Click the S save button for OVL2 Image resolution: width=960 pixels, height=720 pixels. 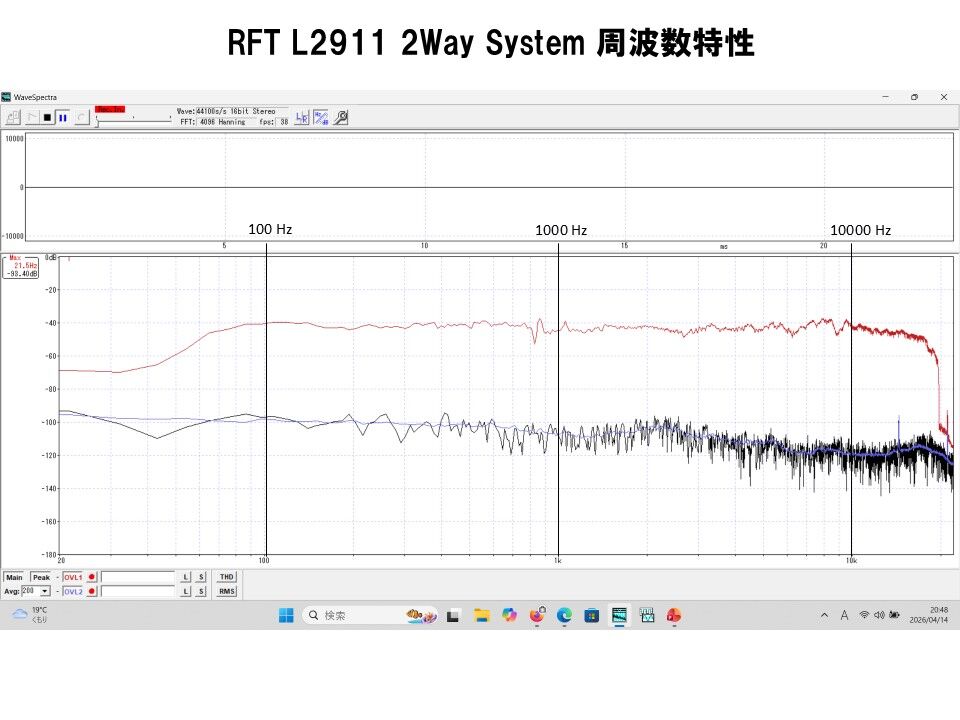coord(201,591)
